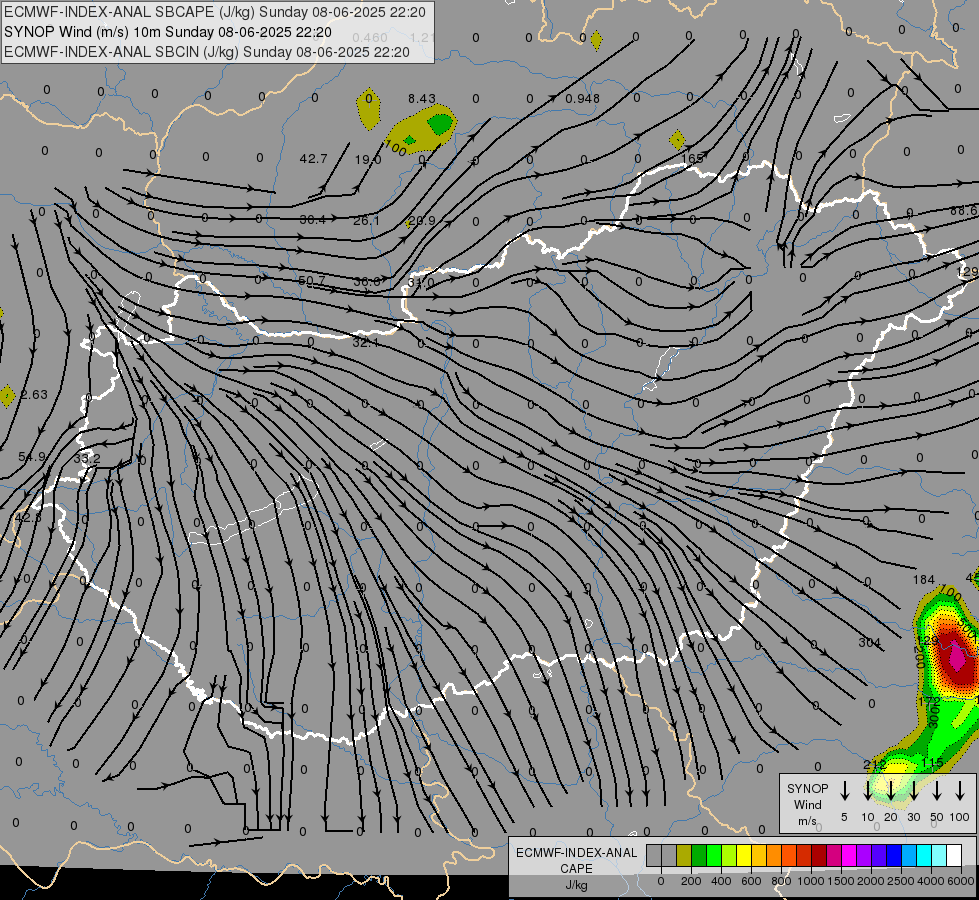The width and height of the screenshot is (979, 900).
Task: Click the 184 value above the CAPE blob
Action: coord(923,580)
